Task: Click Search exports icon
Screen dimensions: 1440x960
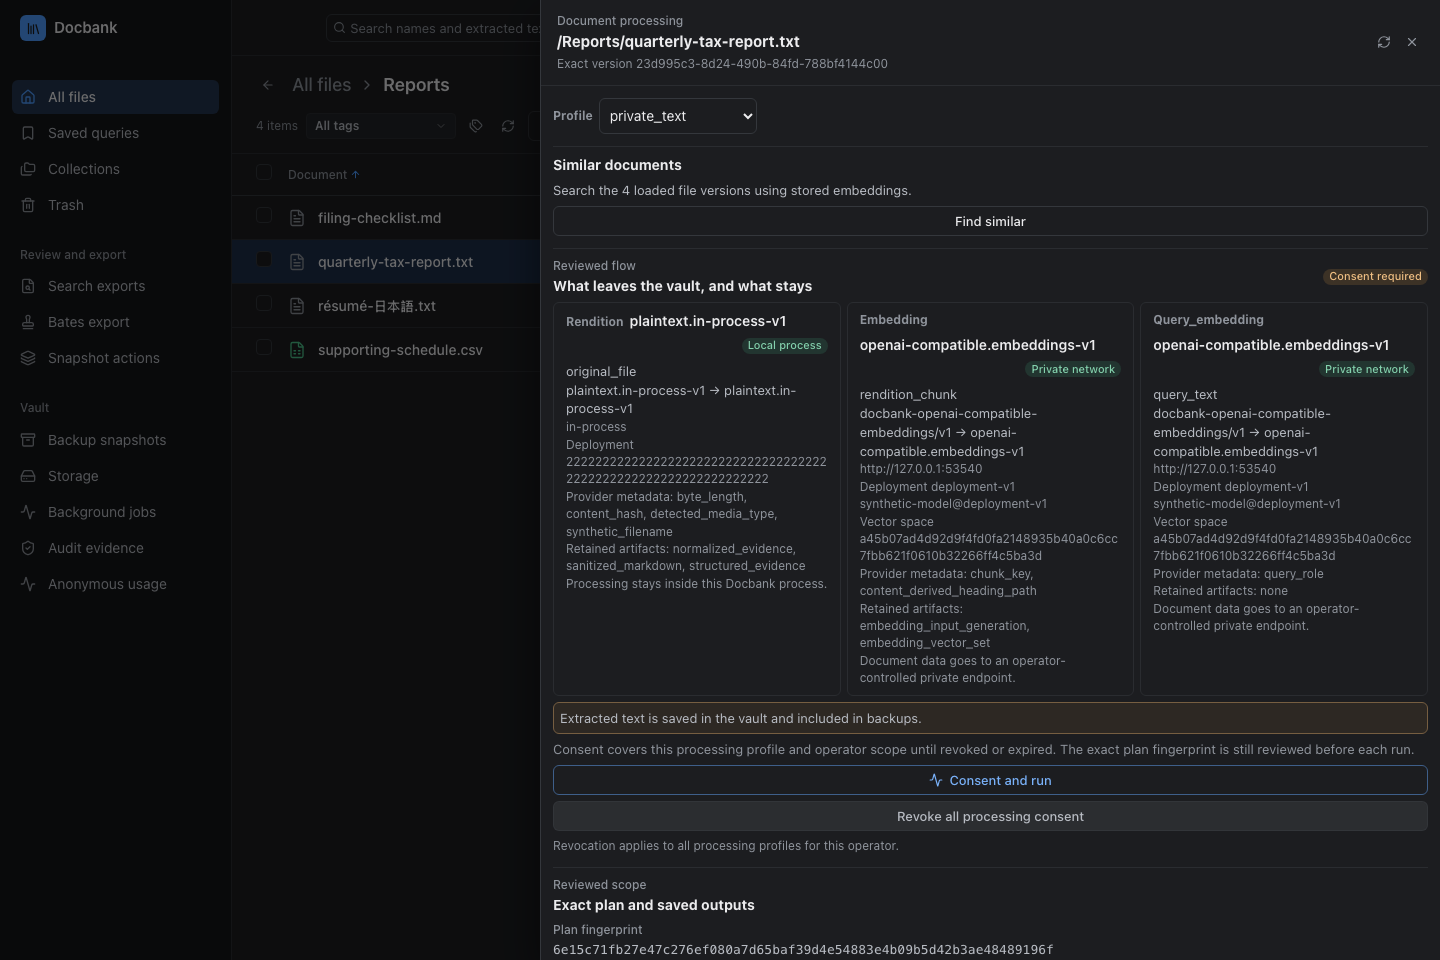Action: pos(28,286)
